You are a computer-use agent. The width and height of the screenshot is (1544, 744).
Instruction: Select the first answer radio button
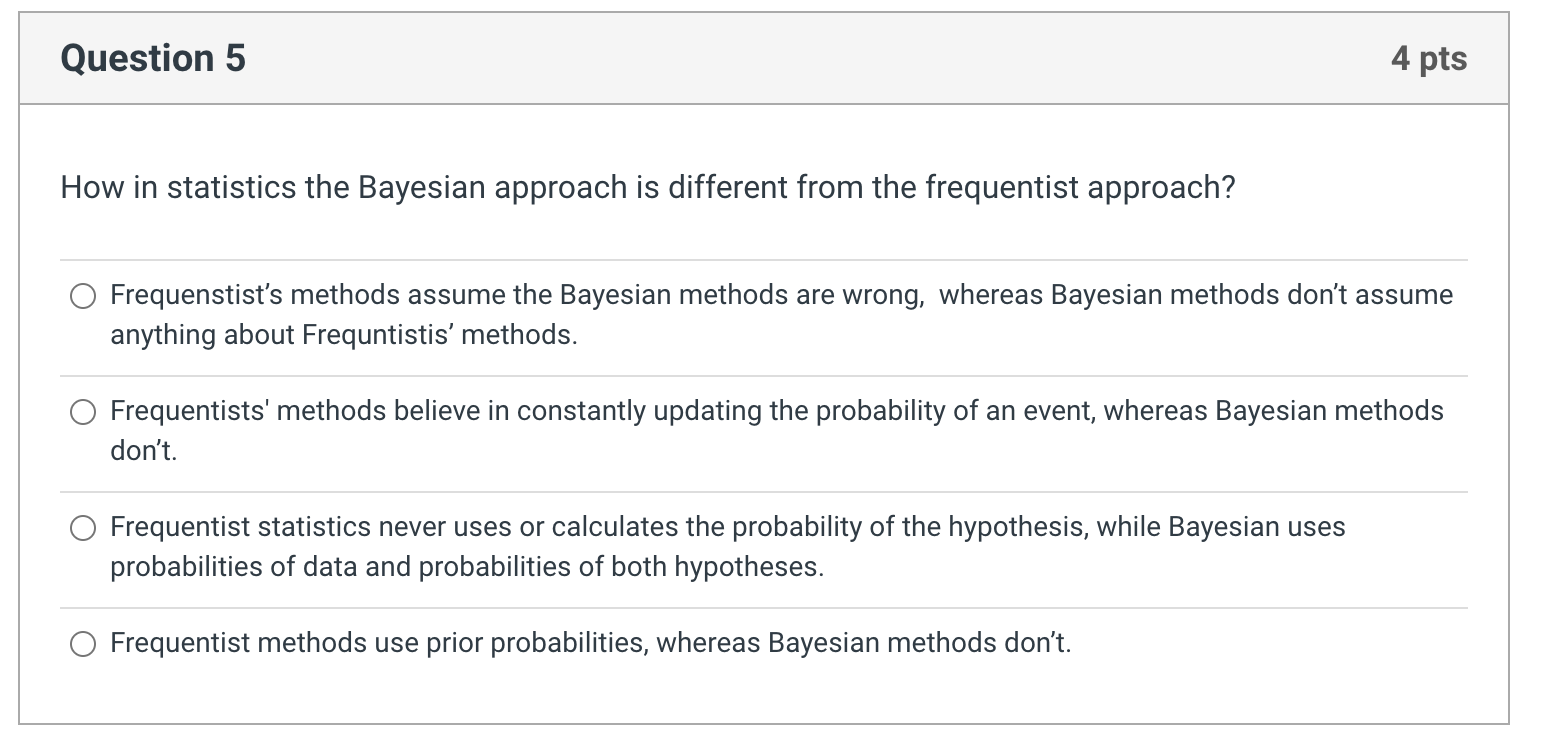(83, 296)
